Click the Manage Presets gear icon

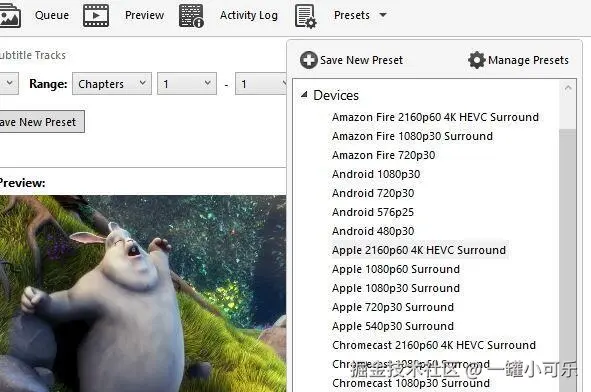(x=477, y=60)
